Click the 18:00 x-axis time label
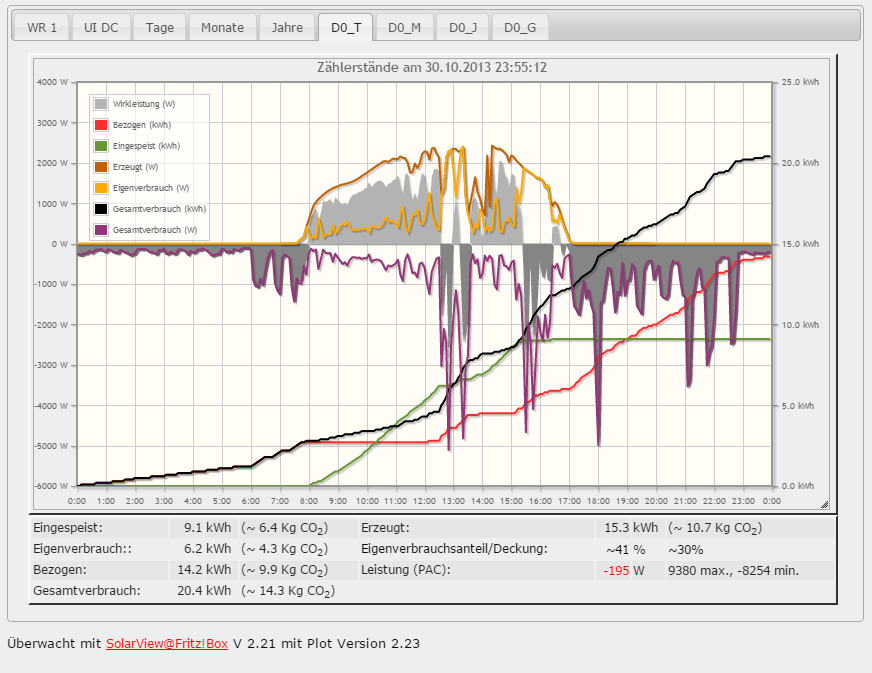 click(598, 501)
